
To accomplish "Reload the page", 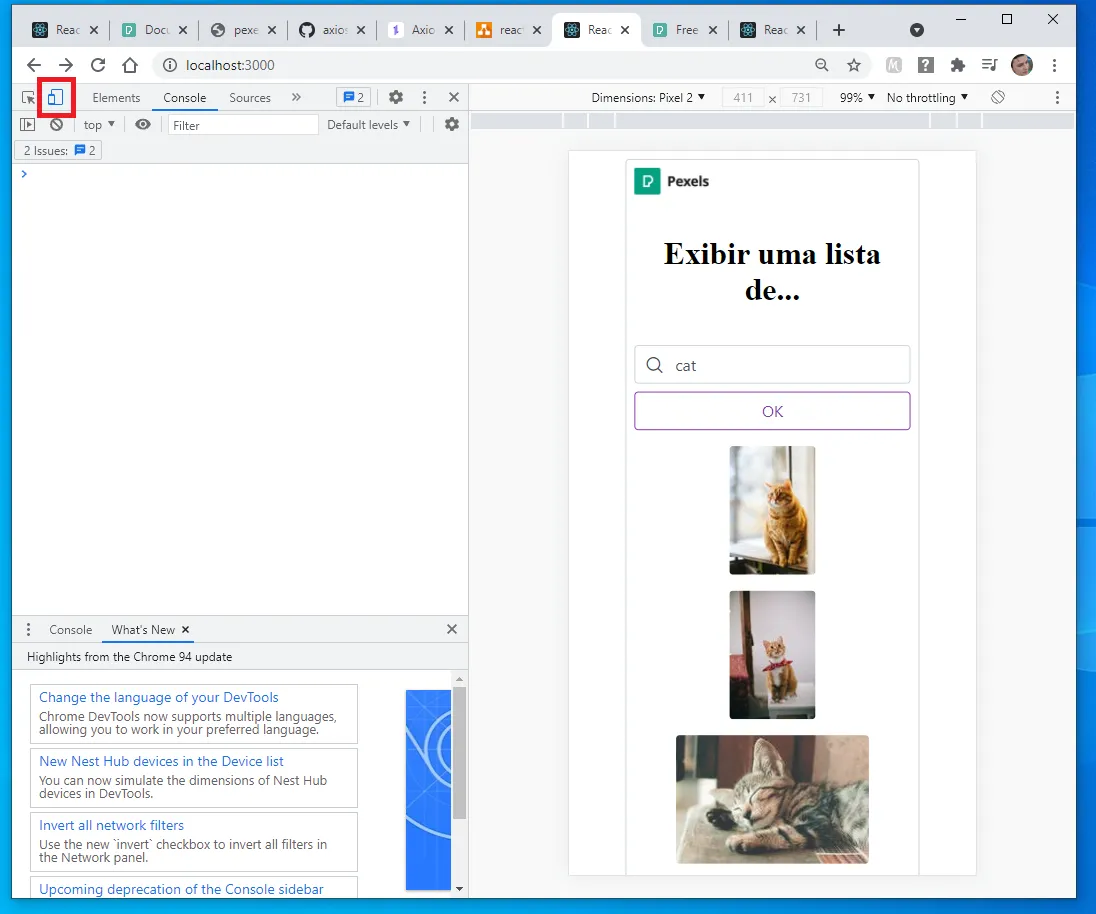I will pos(98,65).
